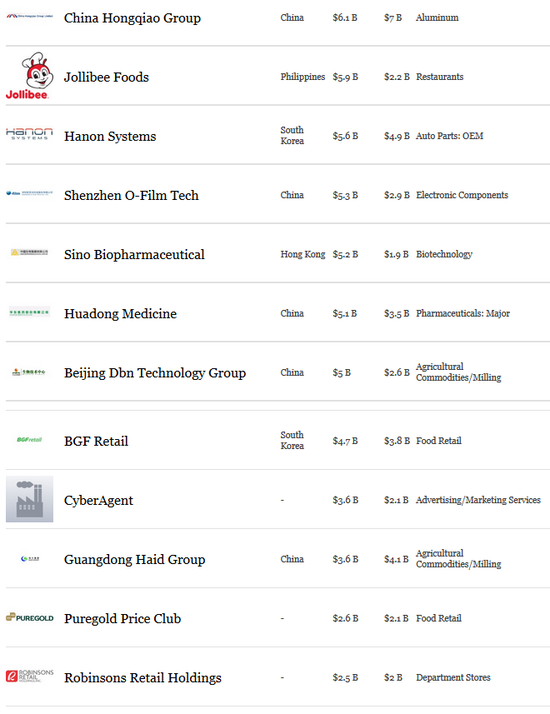This screenshot has height=714, width=550.
Task: Open the Robinsons Retail Holdings entry
Action: click(143, 678)
